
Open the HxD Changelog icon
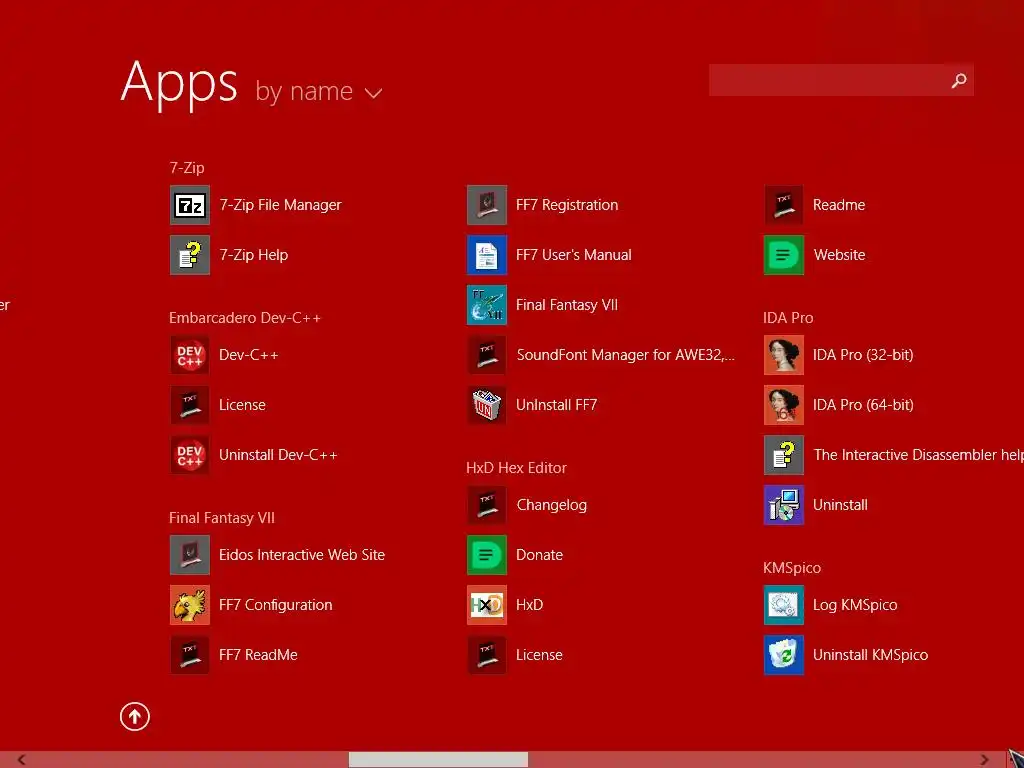[487, 505]
